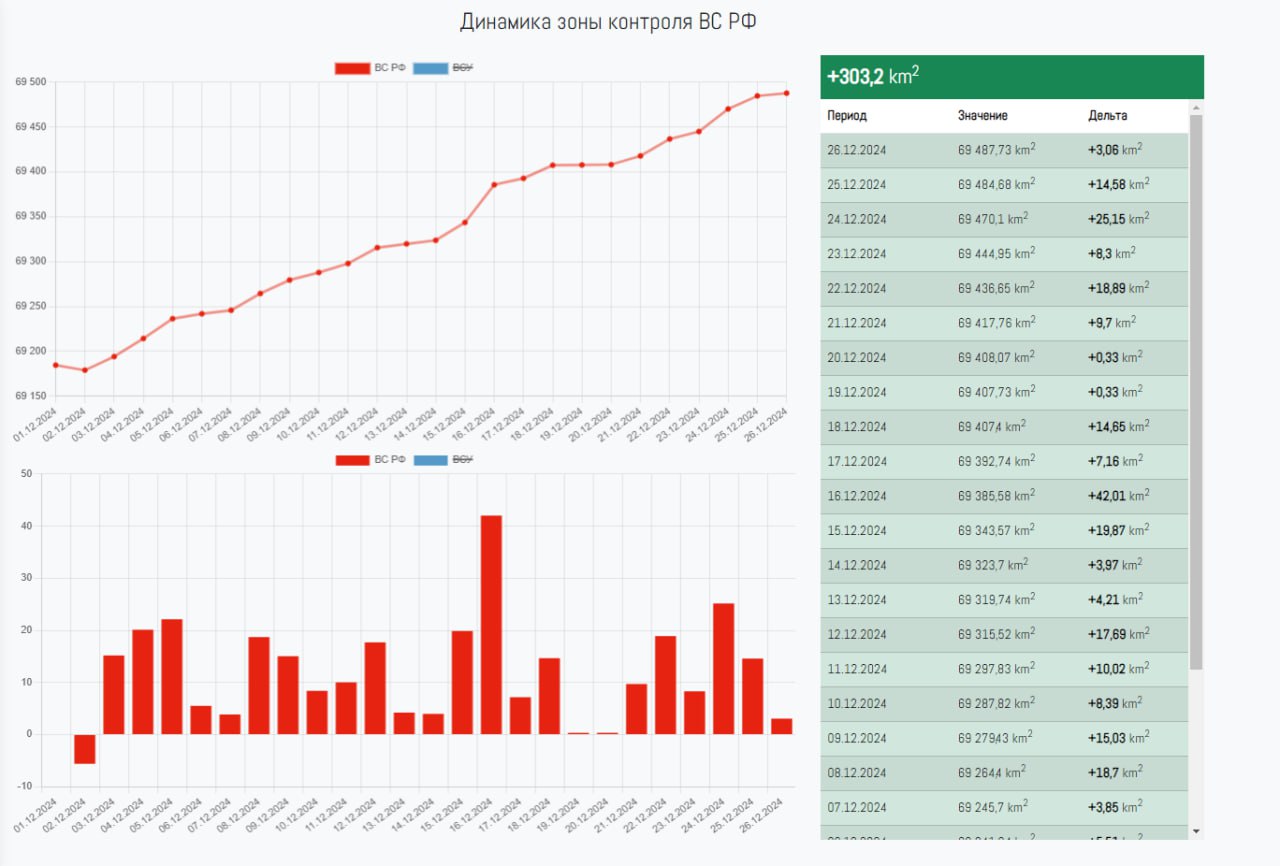Select the bar for 24.12.2024
The width and height of the screenshot is (1280, 866).
(x=723, y=668)
